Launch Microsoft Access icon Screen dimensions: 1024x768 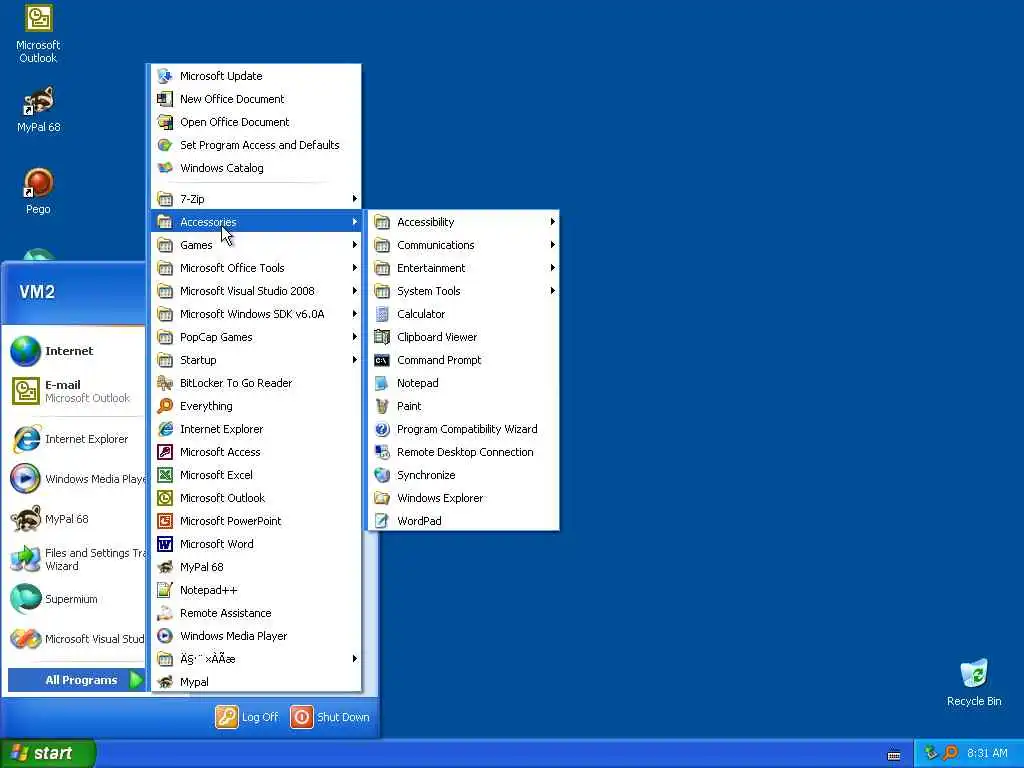(165, 452)
